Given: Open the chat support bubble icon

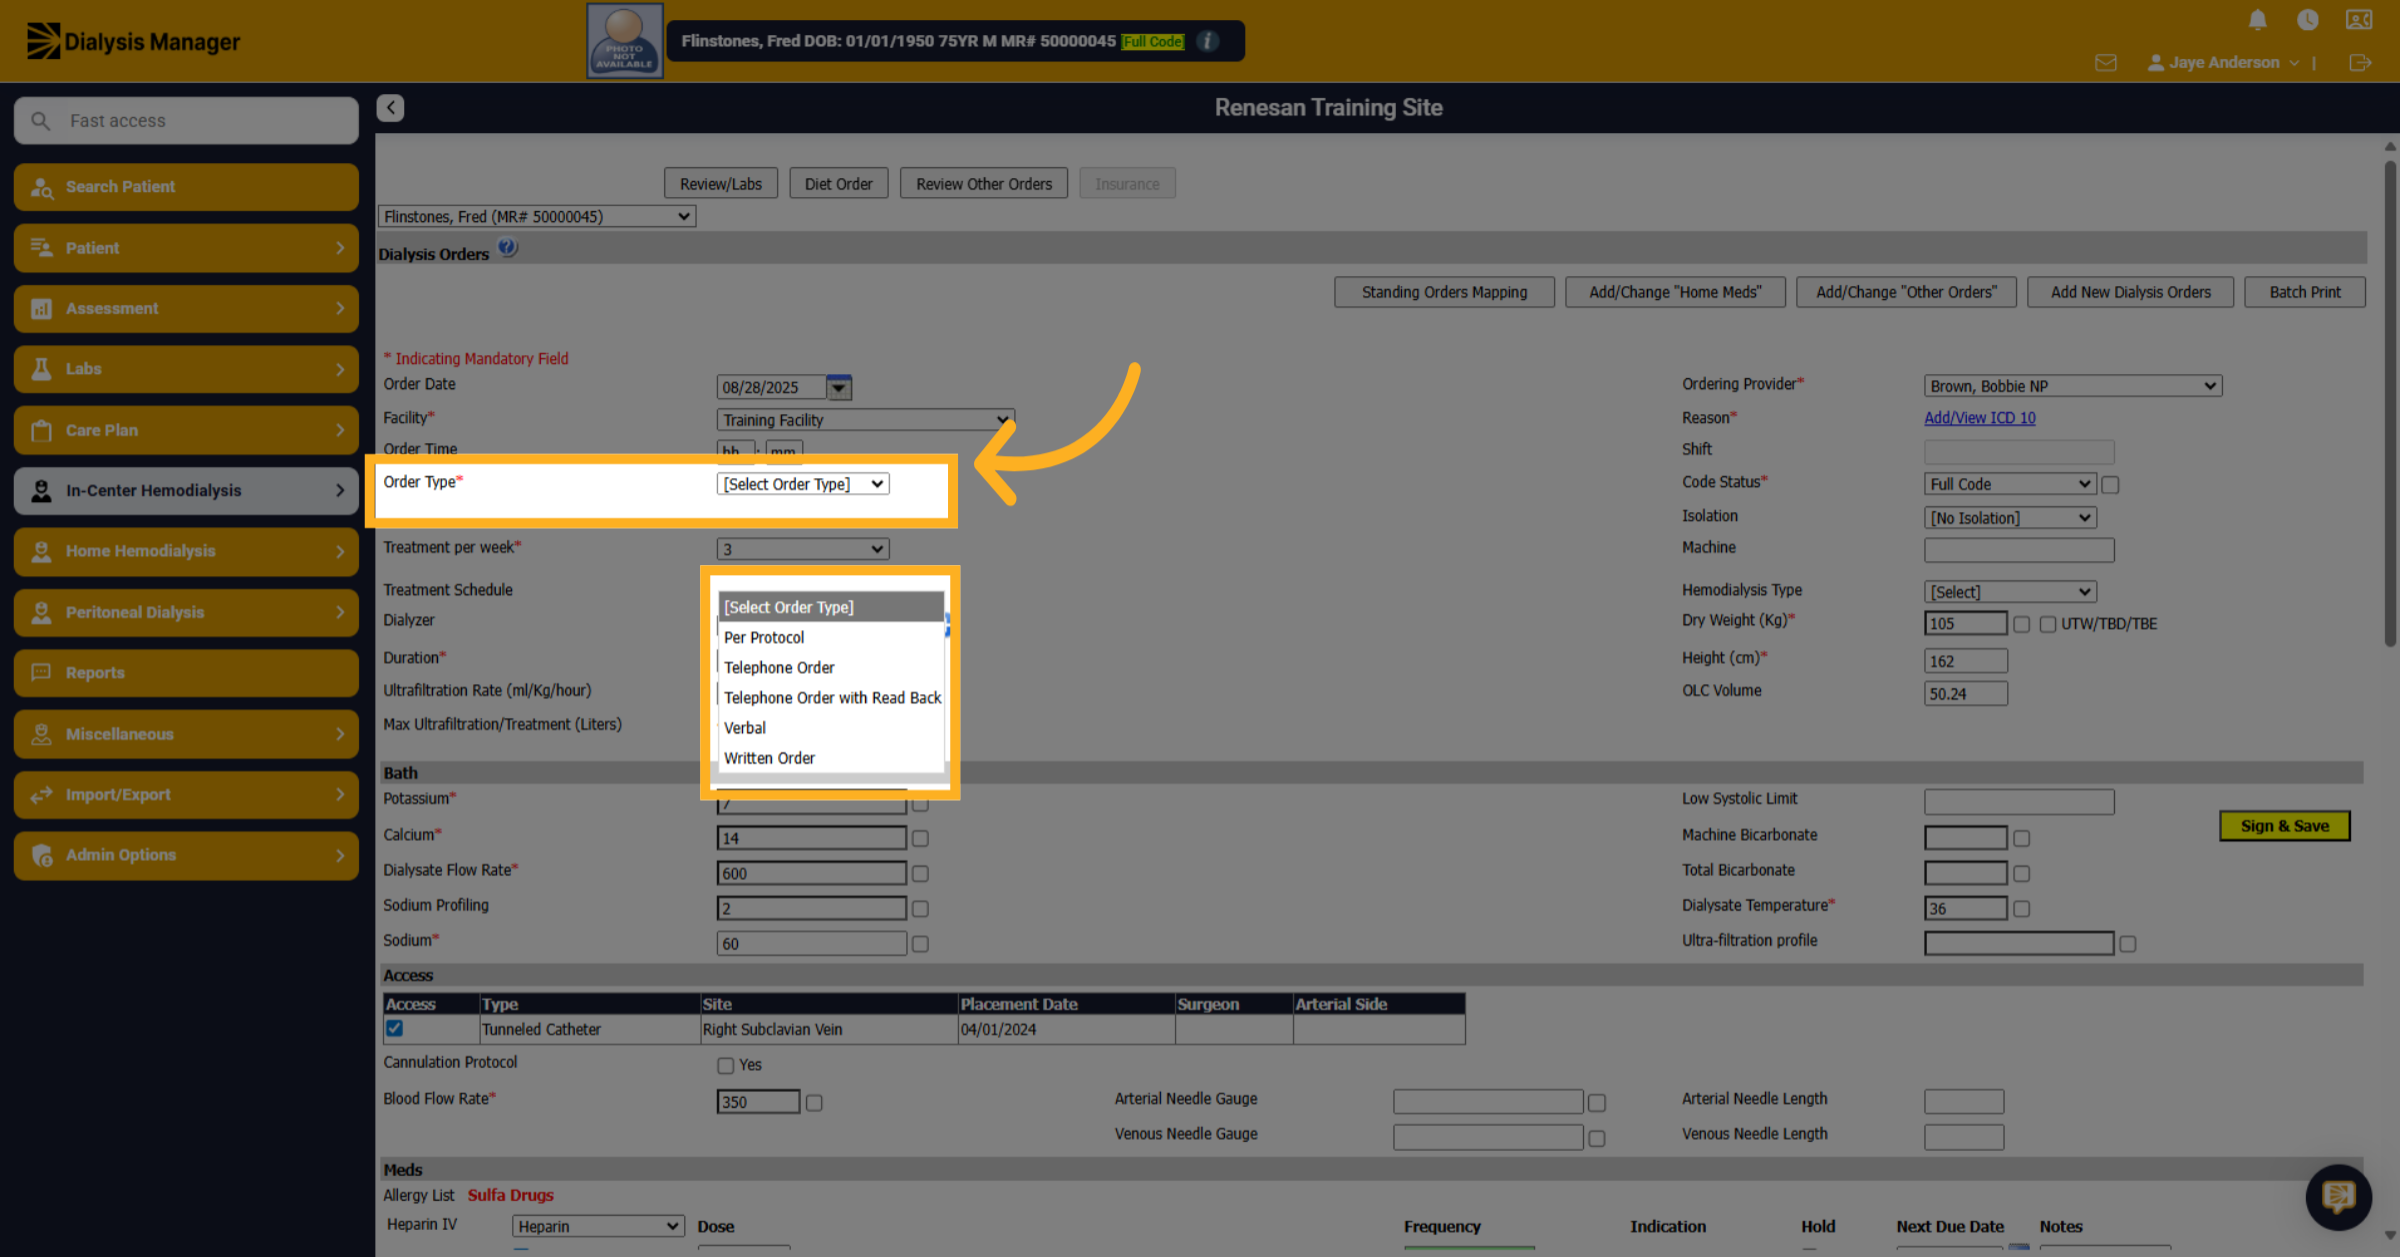Looking at the screenshot, I should [x=2338, y=1196].
